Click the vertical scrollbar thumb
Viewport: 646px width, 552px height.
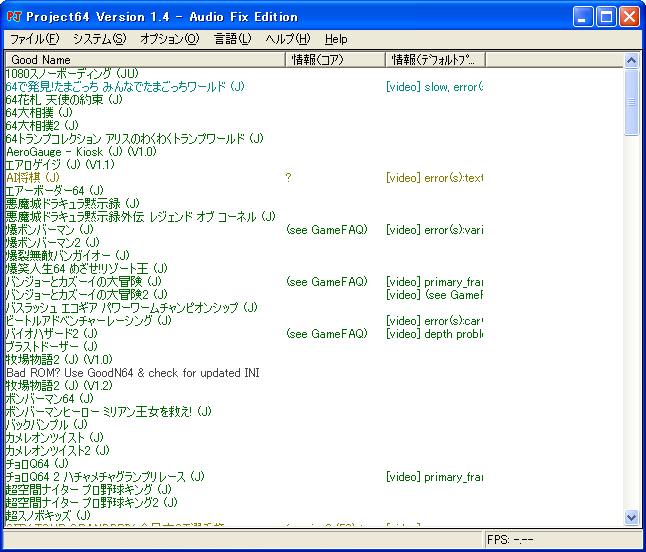631,100
